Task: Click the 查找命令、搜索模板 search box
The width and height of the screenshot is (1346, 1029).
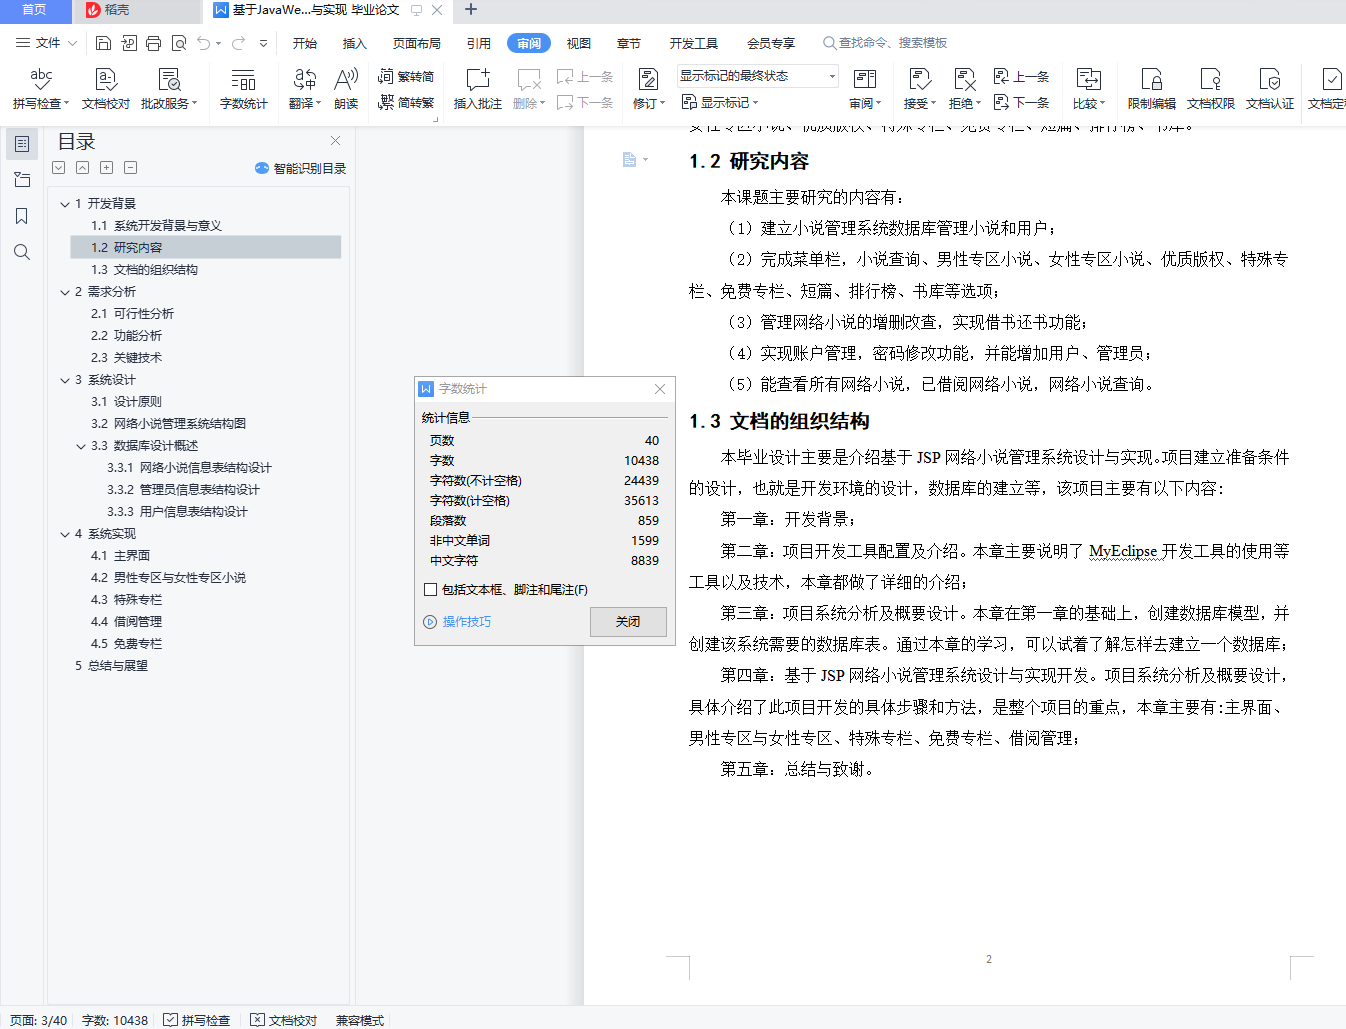Action: (x=885, y=43)
